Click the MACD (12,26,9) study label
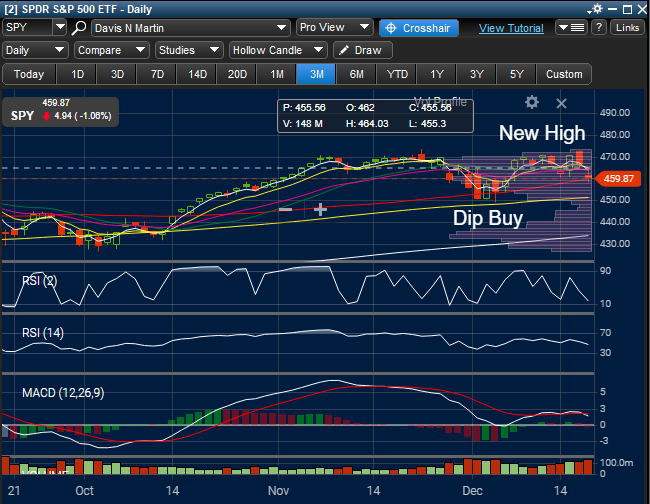 pyautogui.click(x=63, y=393)
